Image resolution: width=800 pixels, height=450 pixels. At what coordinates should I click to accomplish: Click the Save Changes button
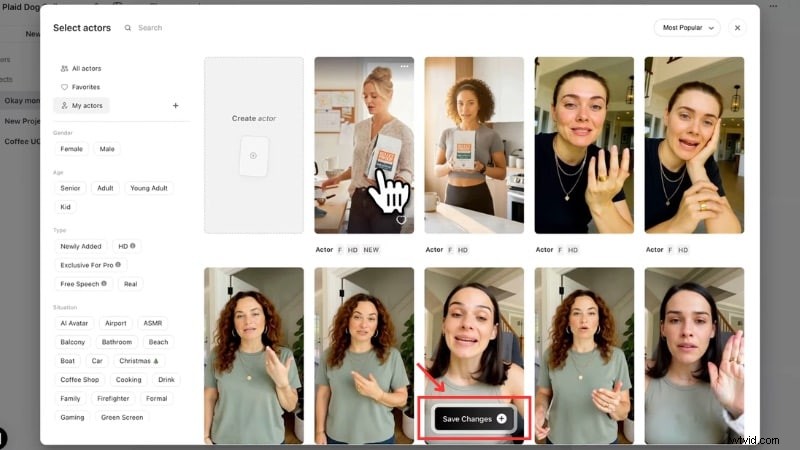click(474, 419)
